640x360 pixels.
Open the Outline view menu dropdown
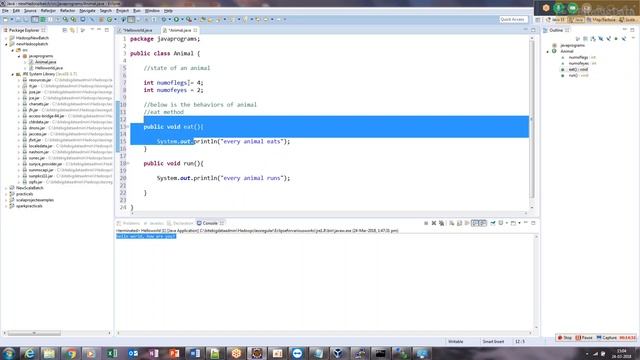[633, 38]
